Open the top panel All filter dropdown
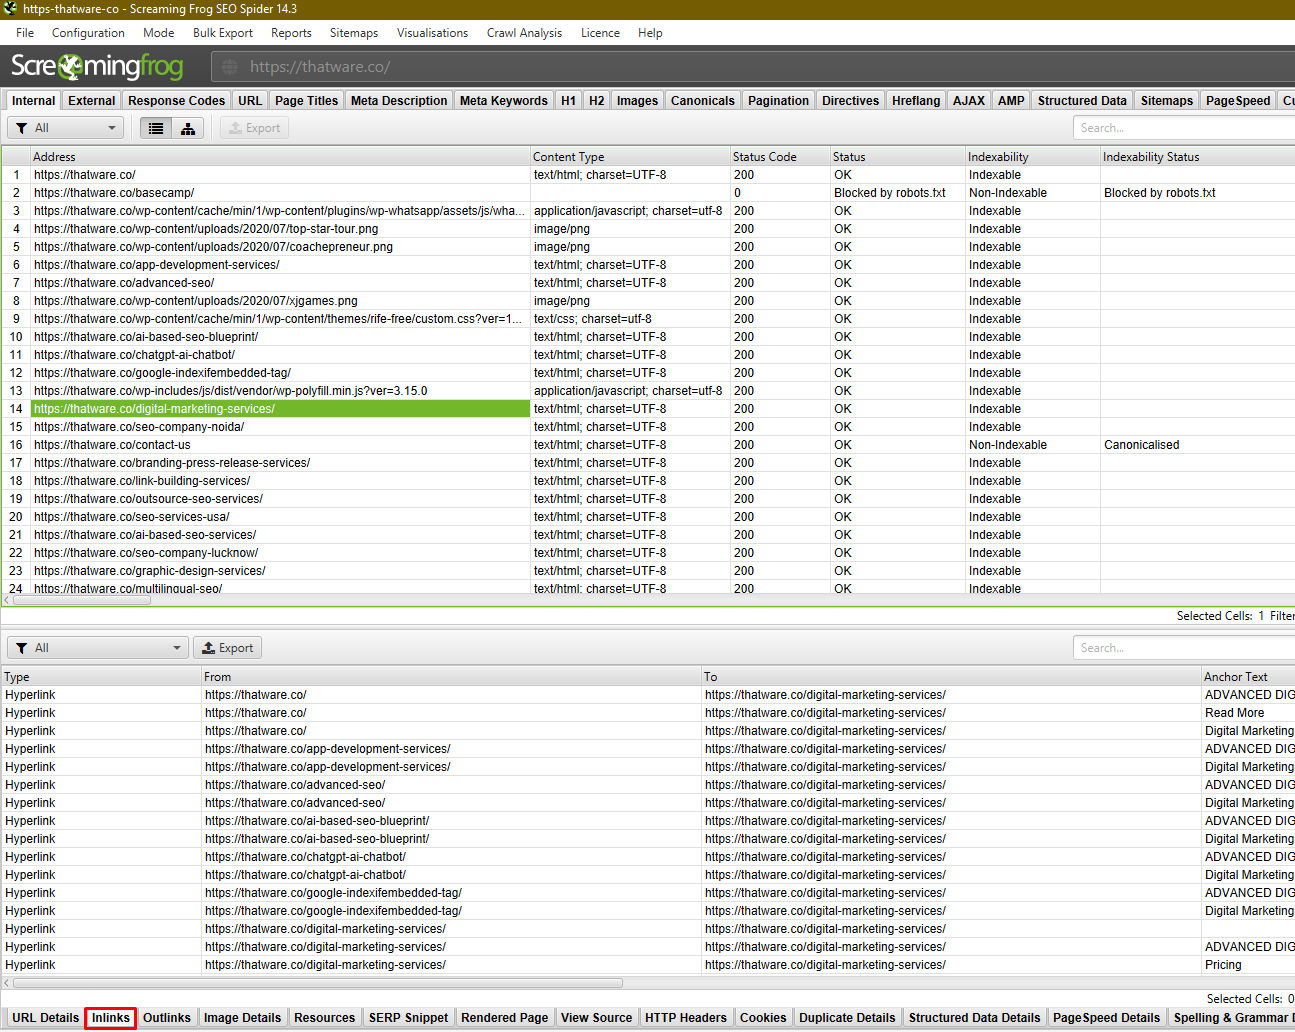The image size is (1295, 1032). point(65,128)
